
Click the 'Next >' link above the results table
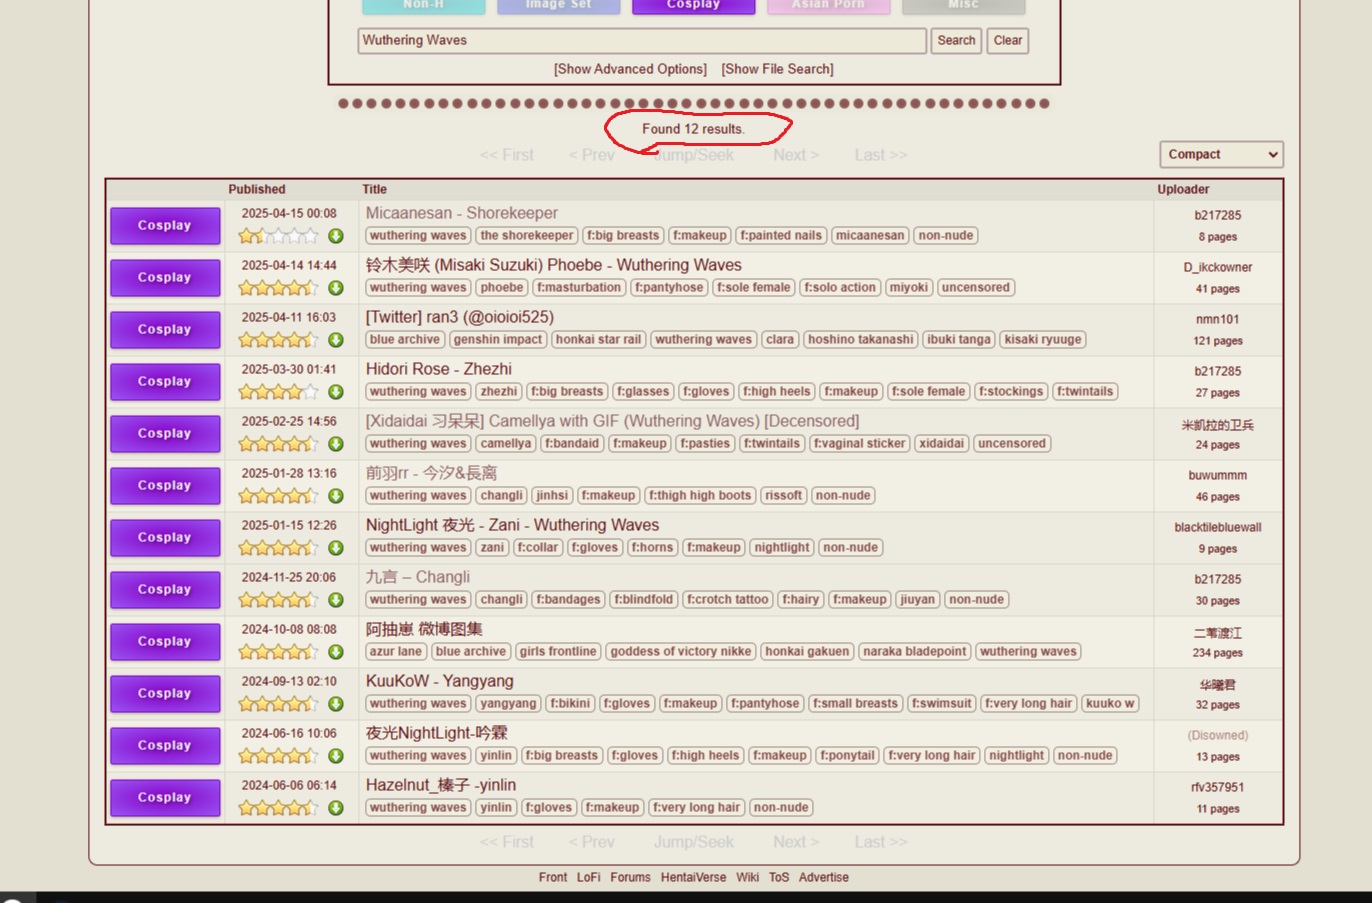[796, 155]
